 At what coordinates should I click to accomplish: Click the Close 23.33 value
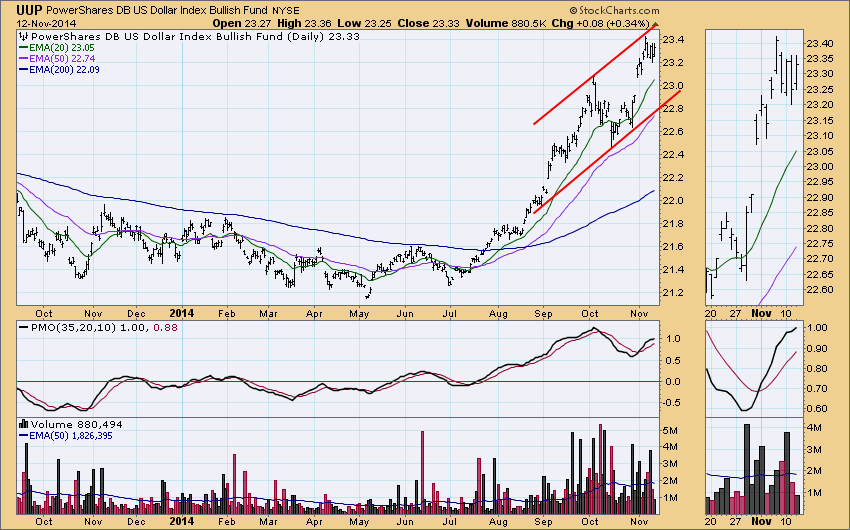(x=428, y=23)
